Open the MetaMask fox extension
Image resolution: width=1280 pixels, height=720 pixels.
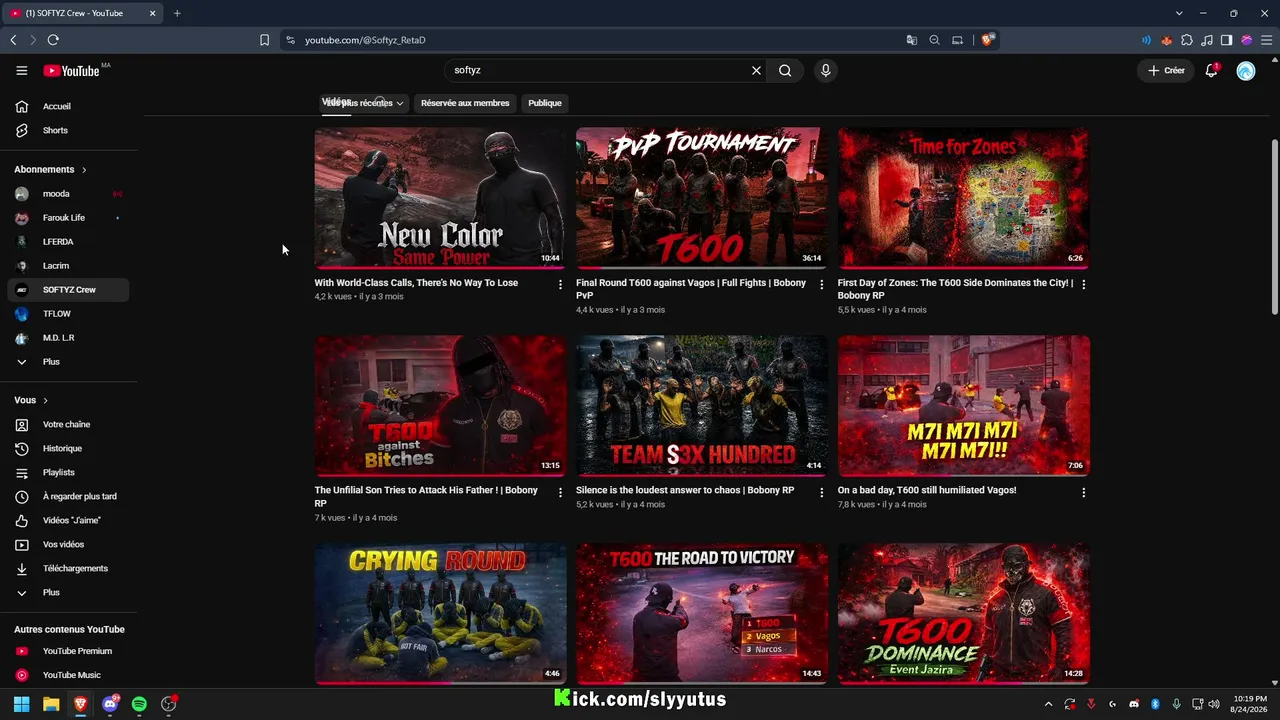click(x=1166, y=40)
